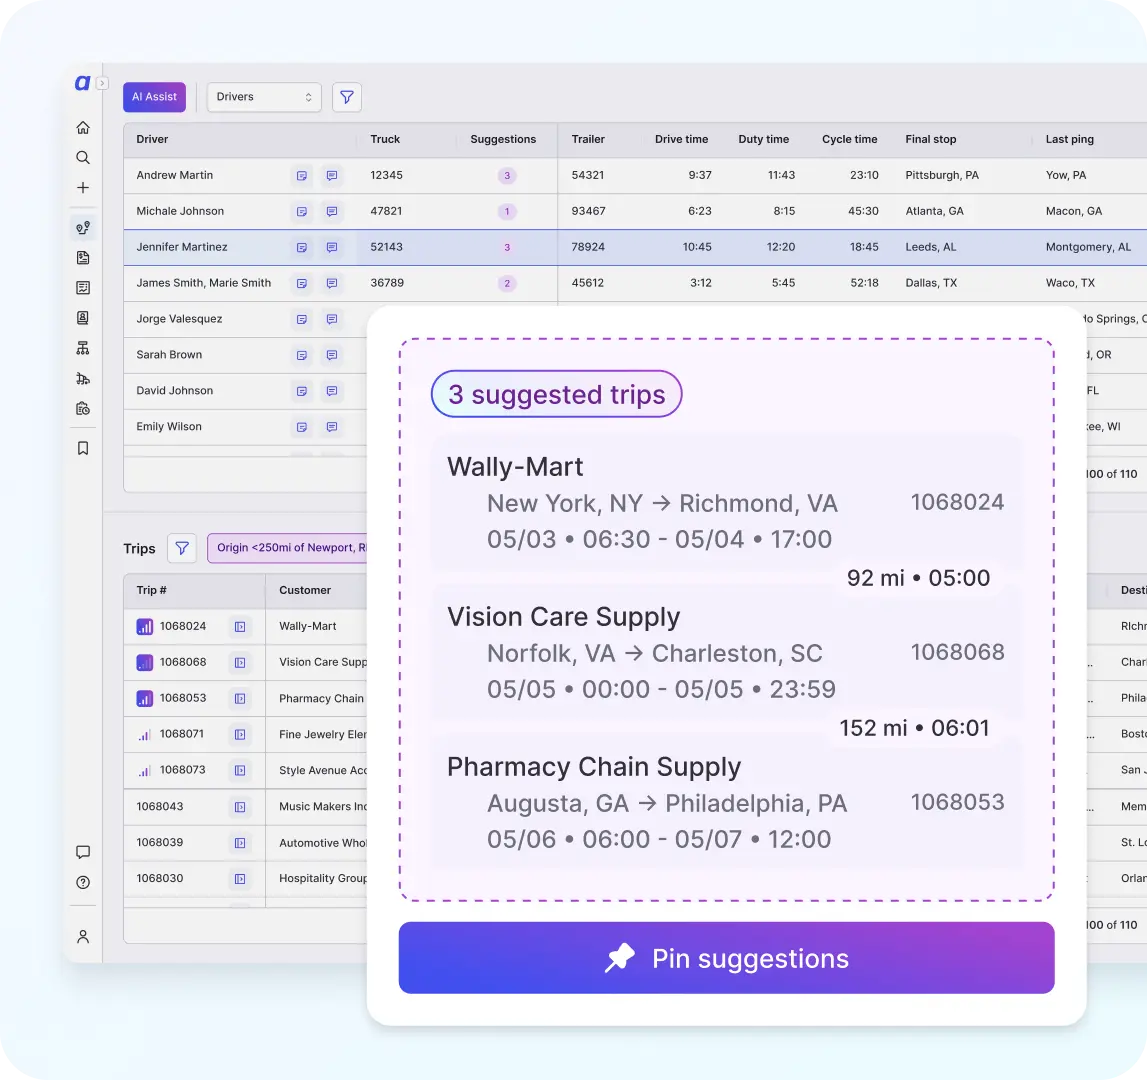Click truck number 36789

(387, 283)
